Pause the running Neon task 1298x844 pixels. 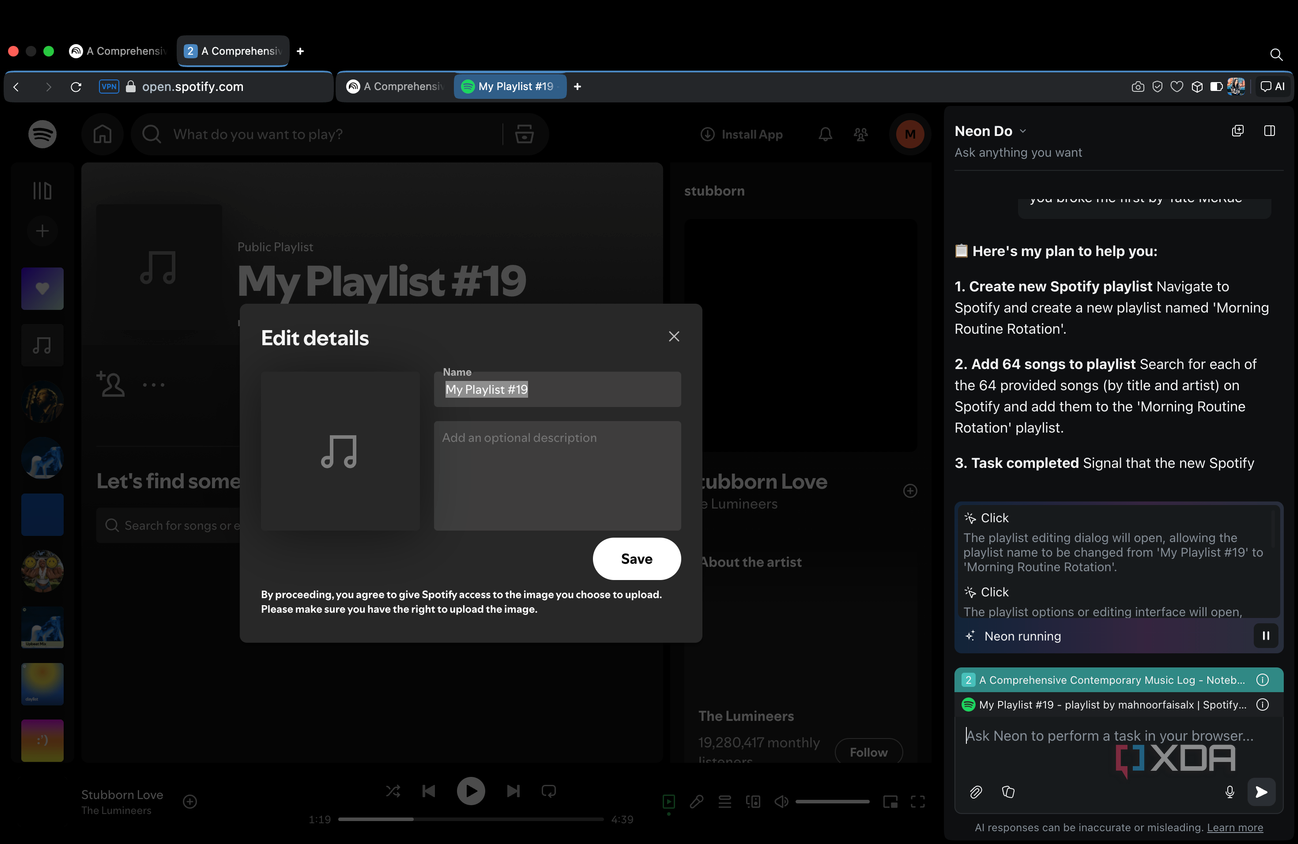pos(1266,636)
